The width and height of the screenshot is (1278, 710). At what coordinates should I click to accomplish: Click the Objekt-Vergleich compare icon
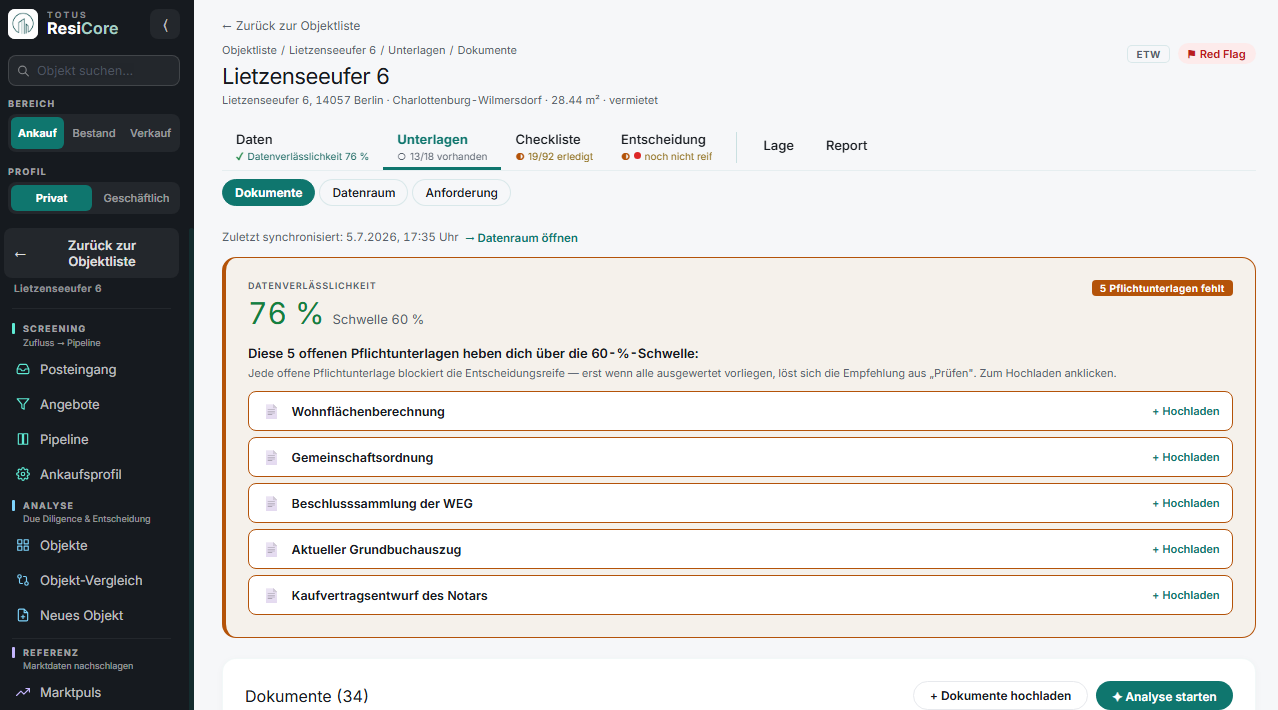[x=23, y=580]
